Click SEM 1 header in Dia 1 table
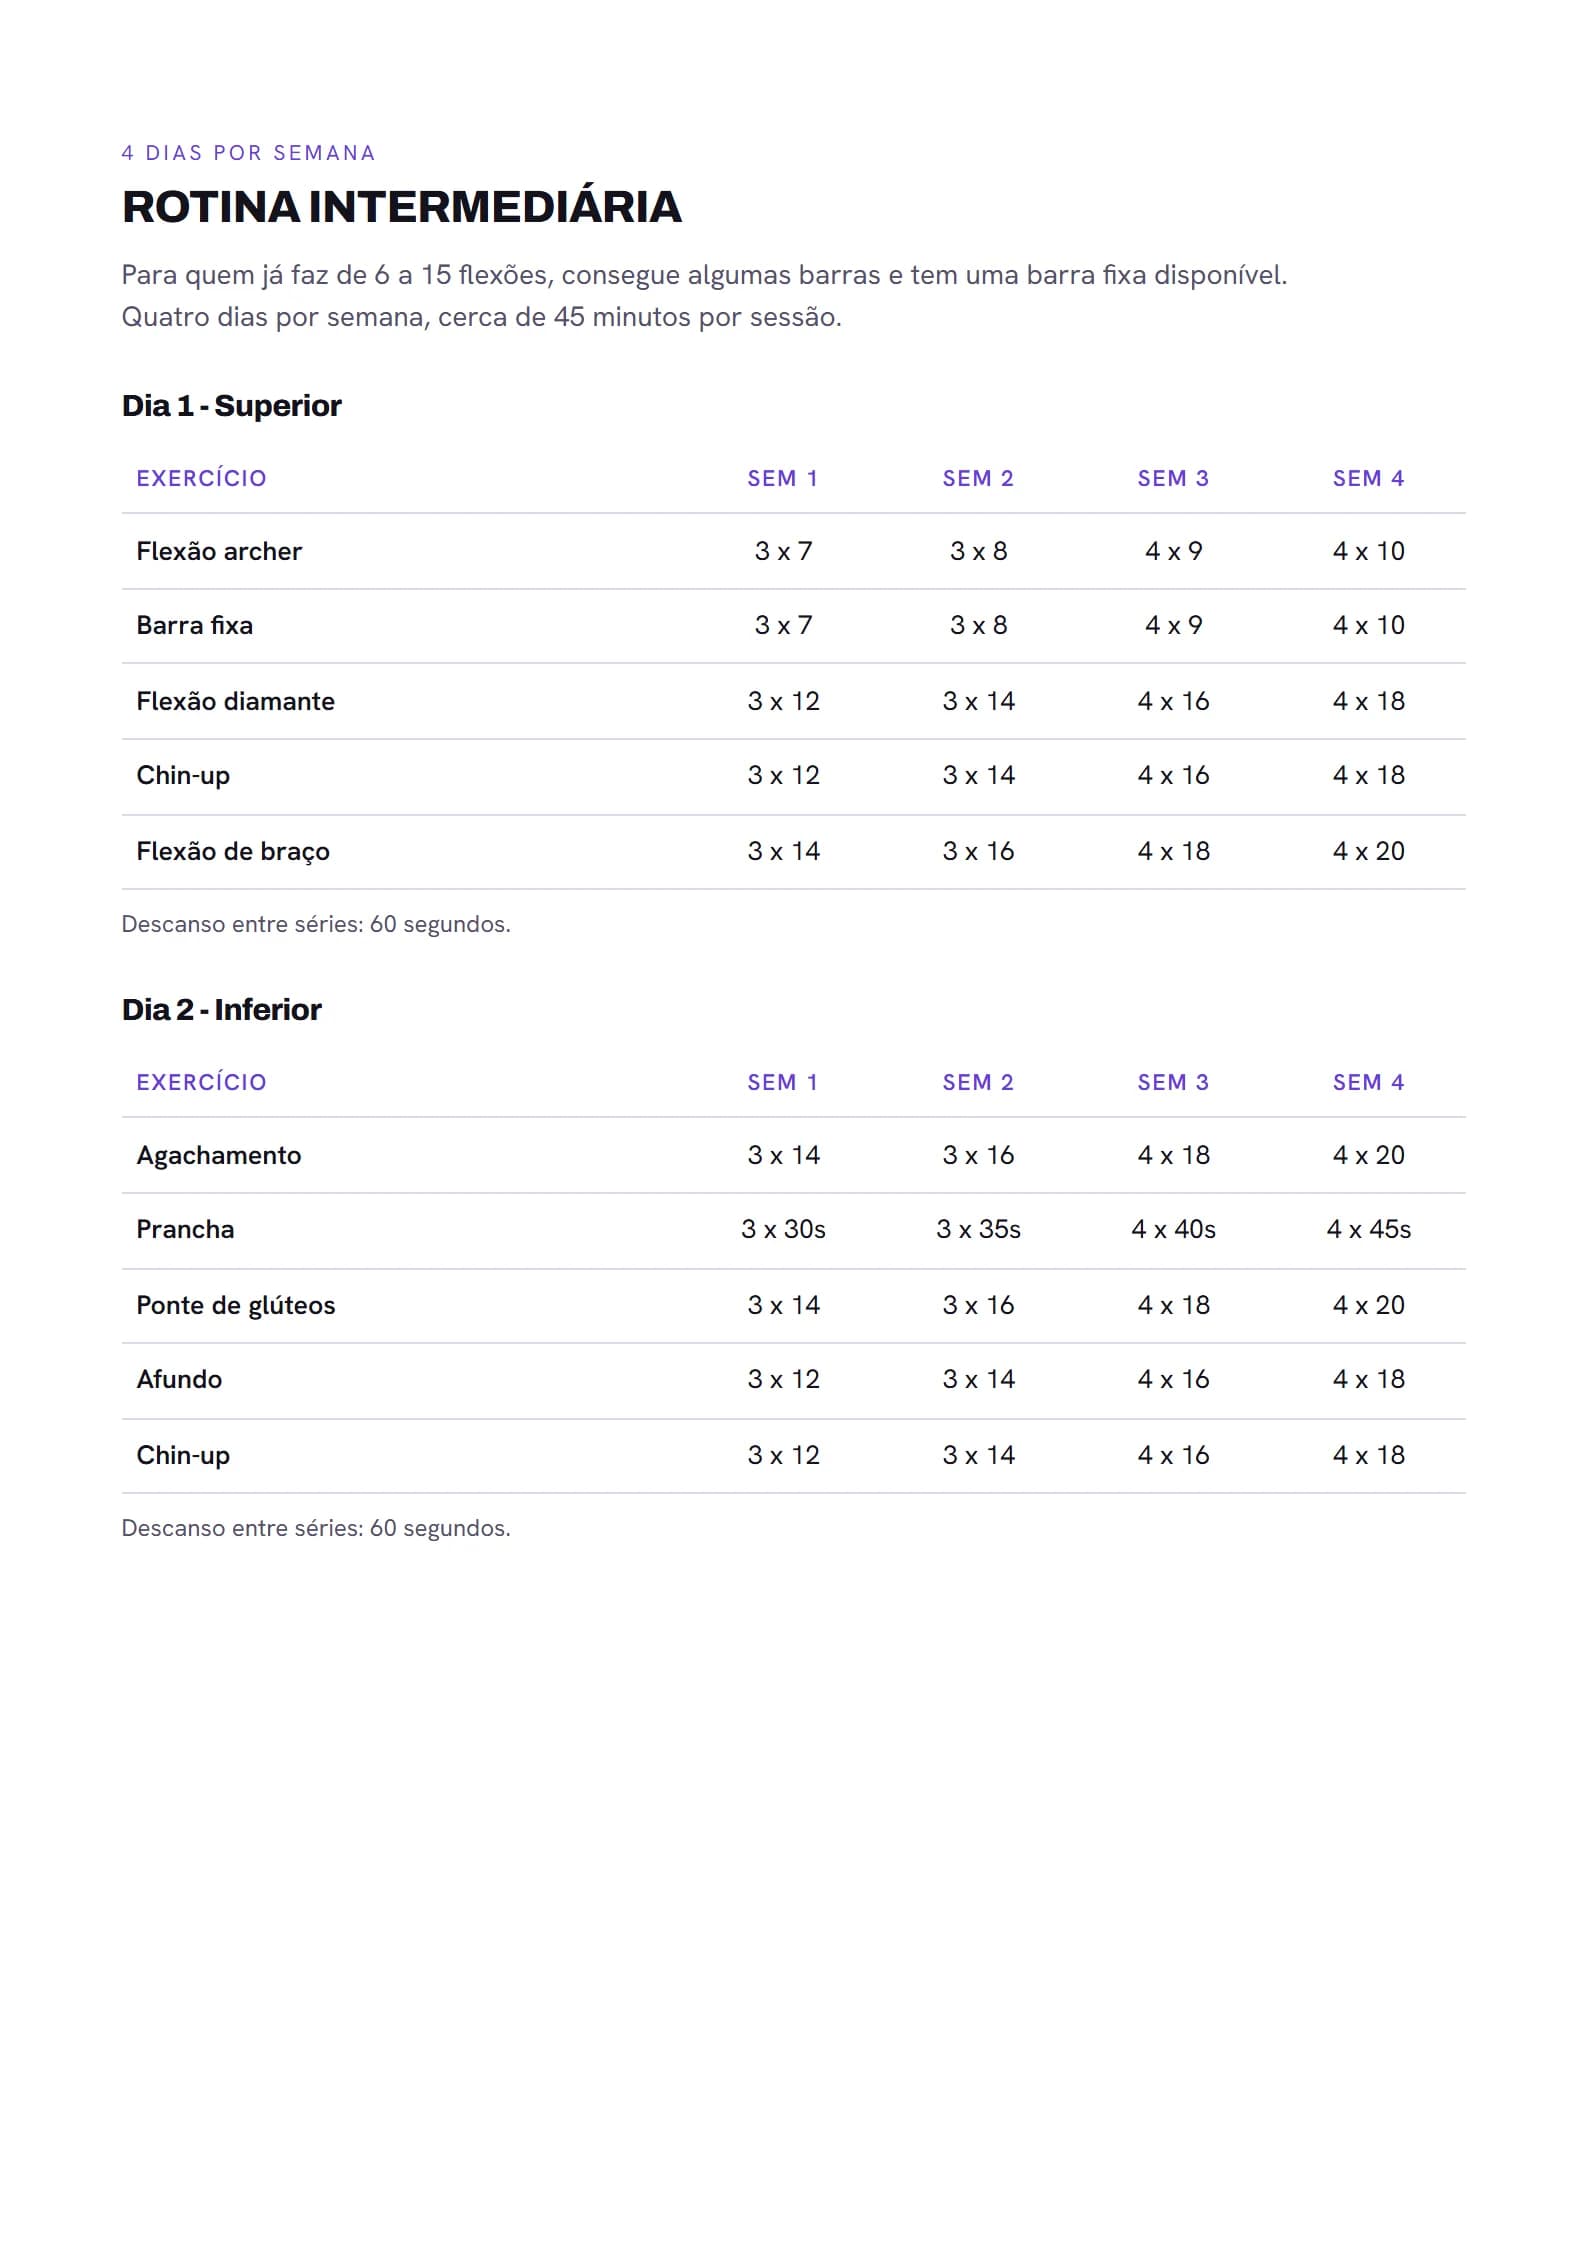 coord(783,478)
